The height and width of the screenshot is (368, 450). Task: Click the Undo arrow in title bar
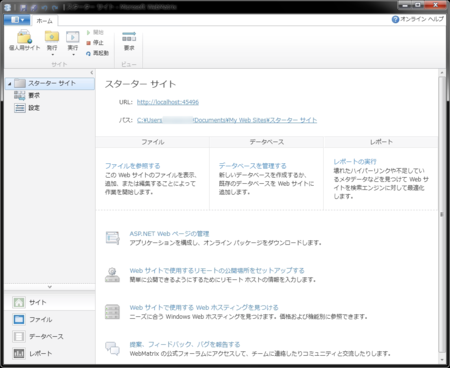pos(45,7)
